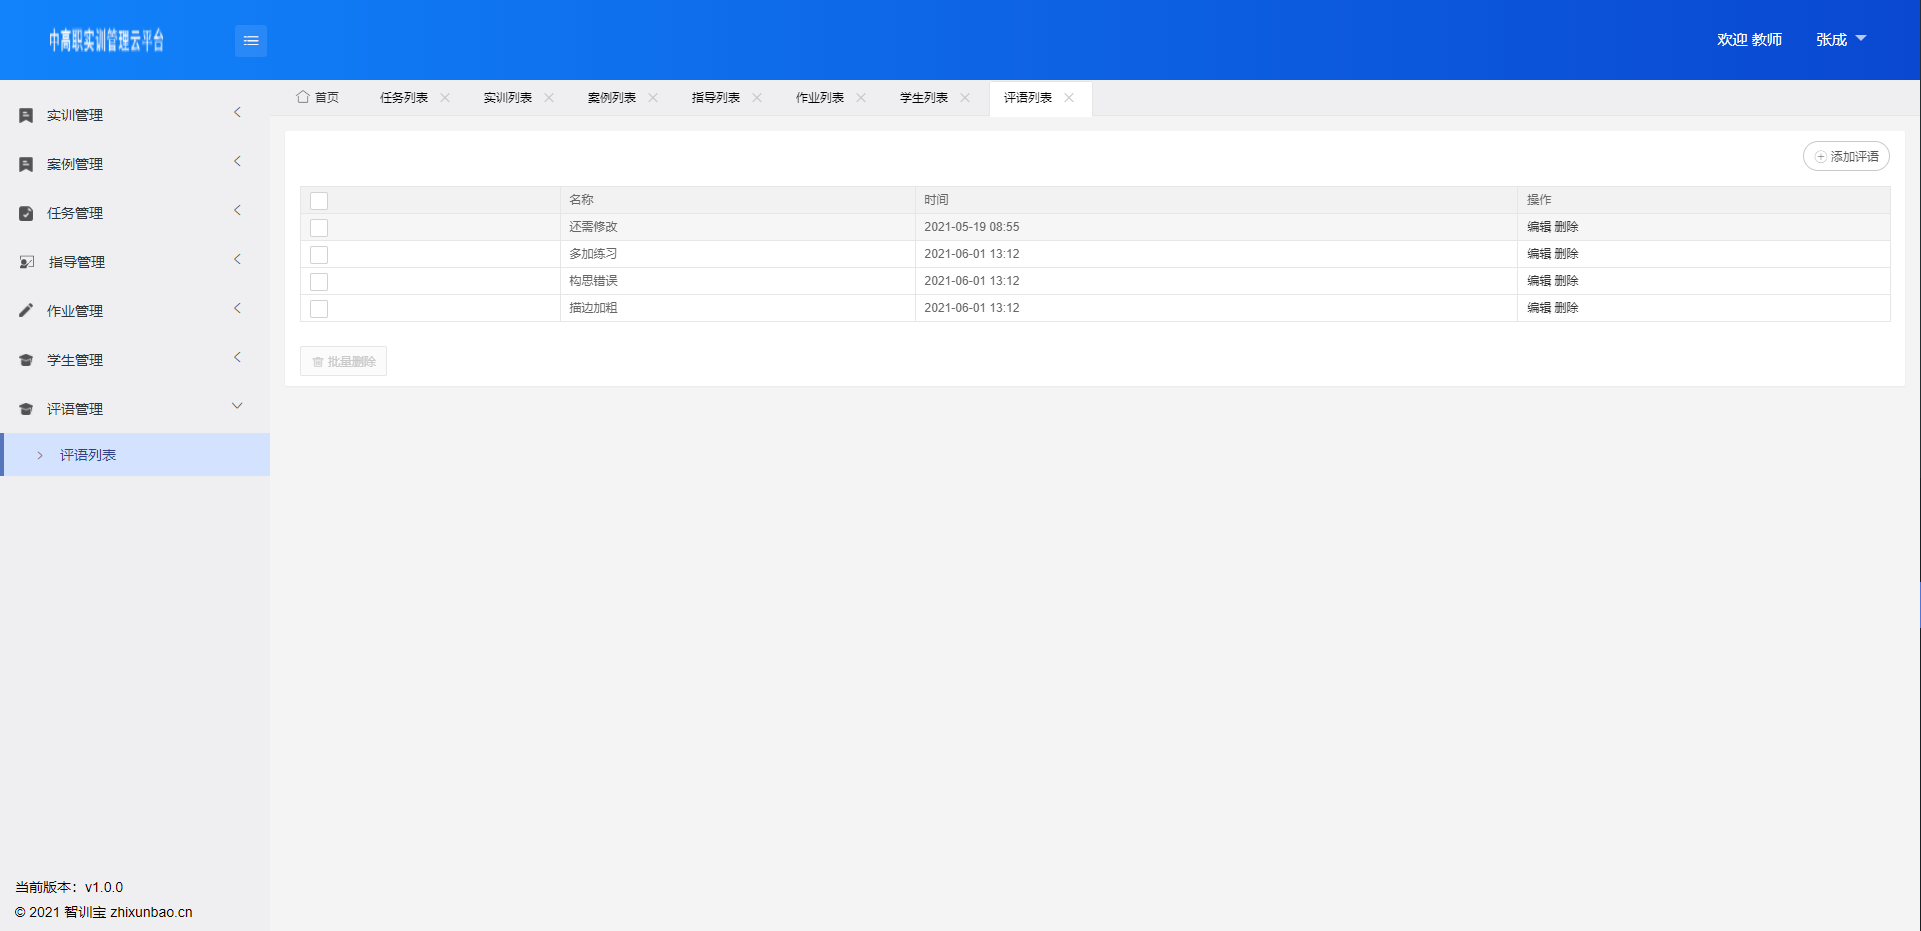Click the 学生管理 graduation cap icon
1921x931 pixels.
click(26, 360)
